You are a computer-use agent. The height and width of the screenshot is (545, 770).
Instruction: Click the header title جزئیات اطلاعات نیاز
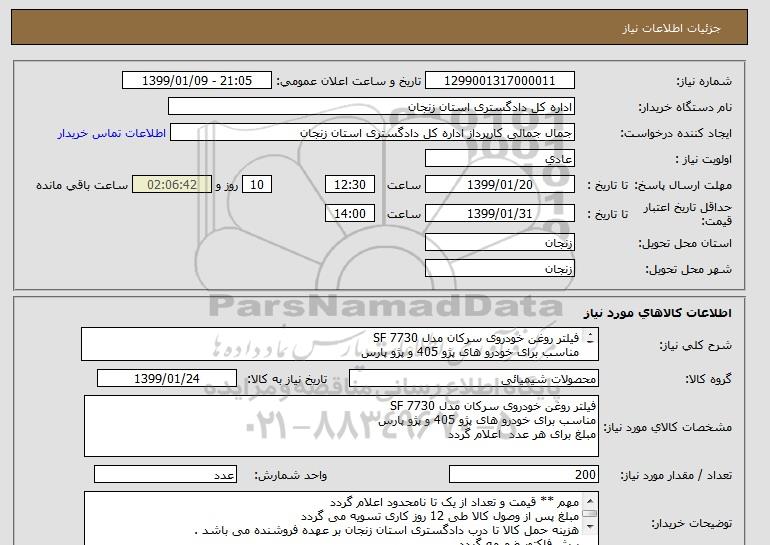[x=671, y=28]
